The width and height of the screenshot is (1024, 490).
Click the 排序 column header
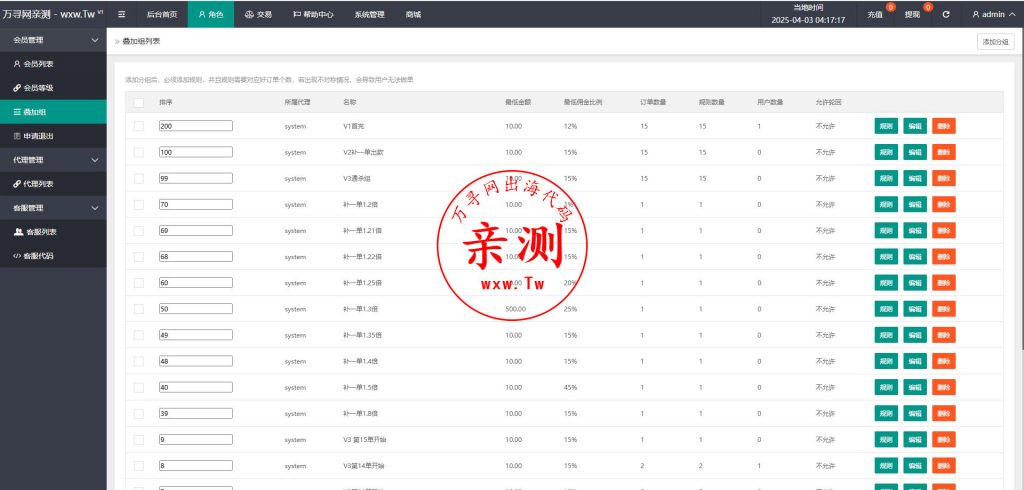coord(165,103)
